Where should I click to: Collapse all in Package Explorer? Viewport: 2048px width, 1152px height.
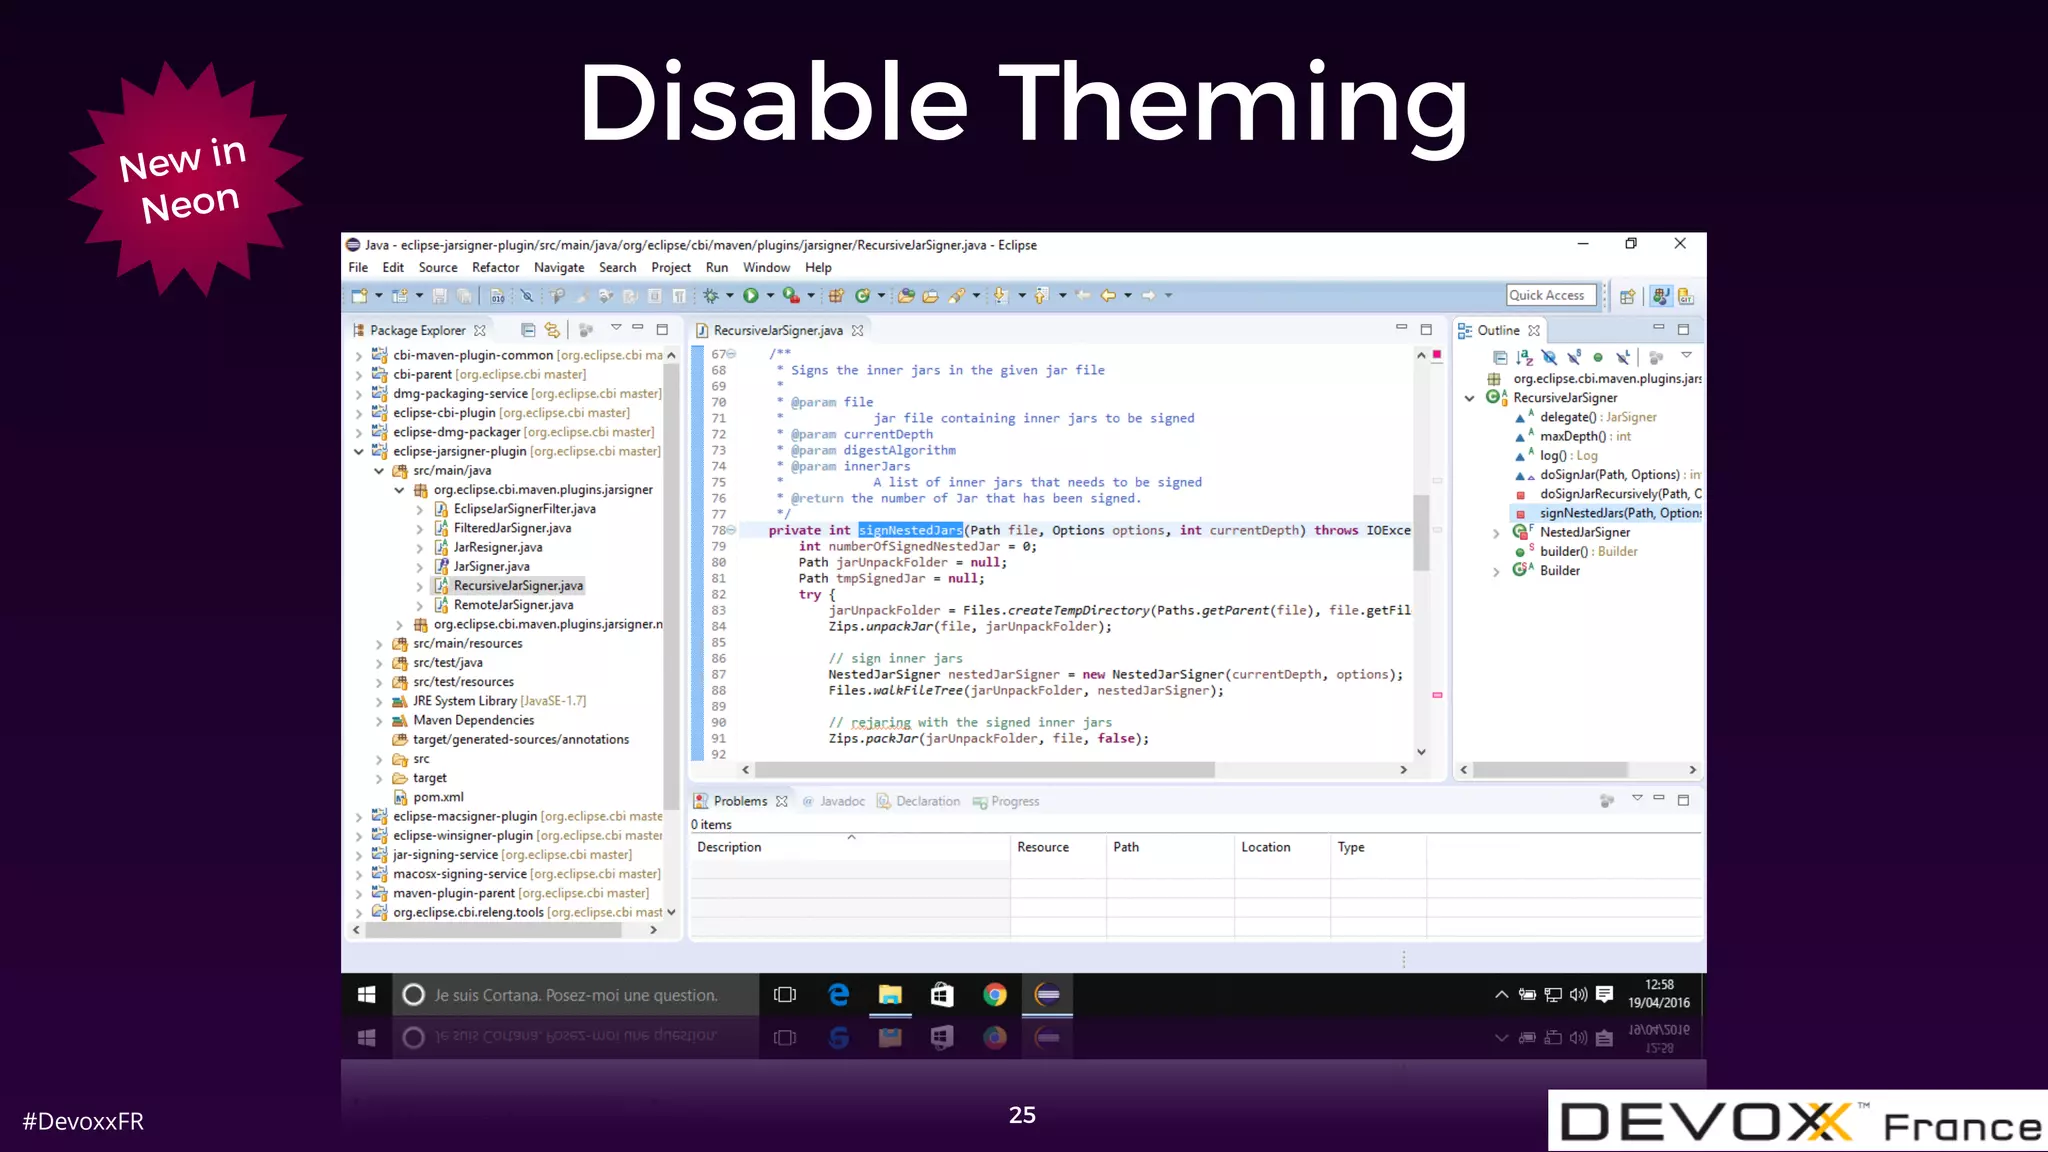(528, 330)
